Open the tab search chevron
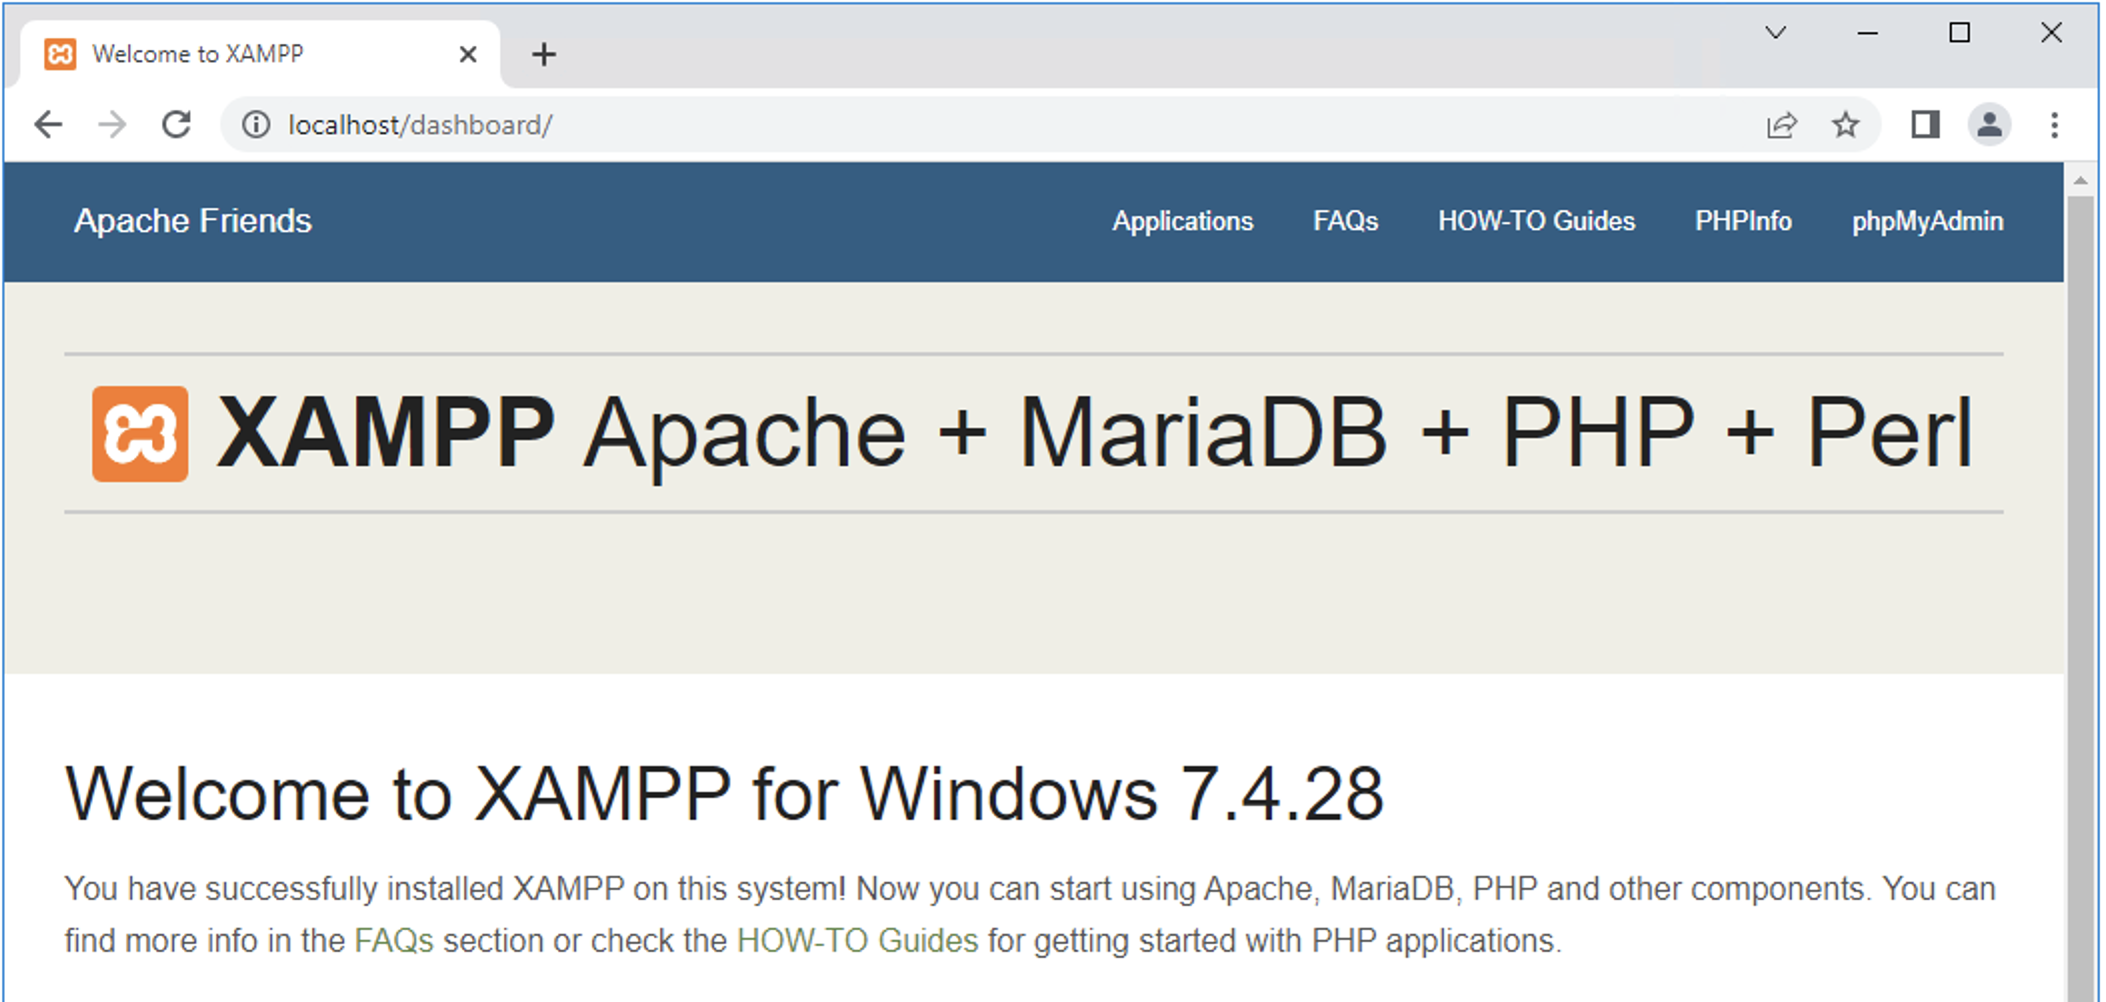The image size is (2106, 1002). point(1776,33)
